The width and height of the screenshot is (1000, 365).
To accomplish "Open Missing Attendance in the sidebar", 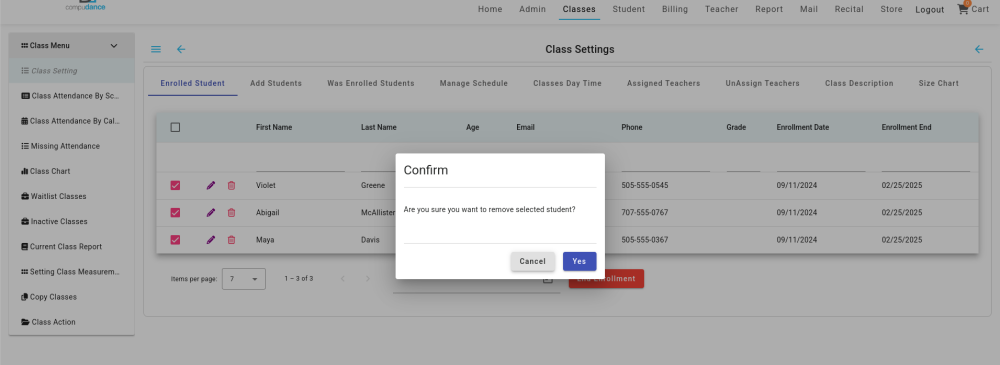I will 71,146.
